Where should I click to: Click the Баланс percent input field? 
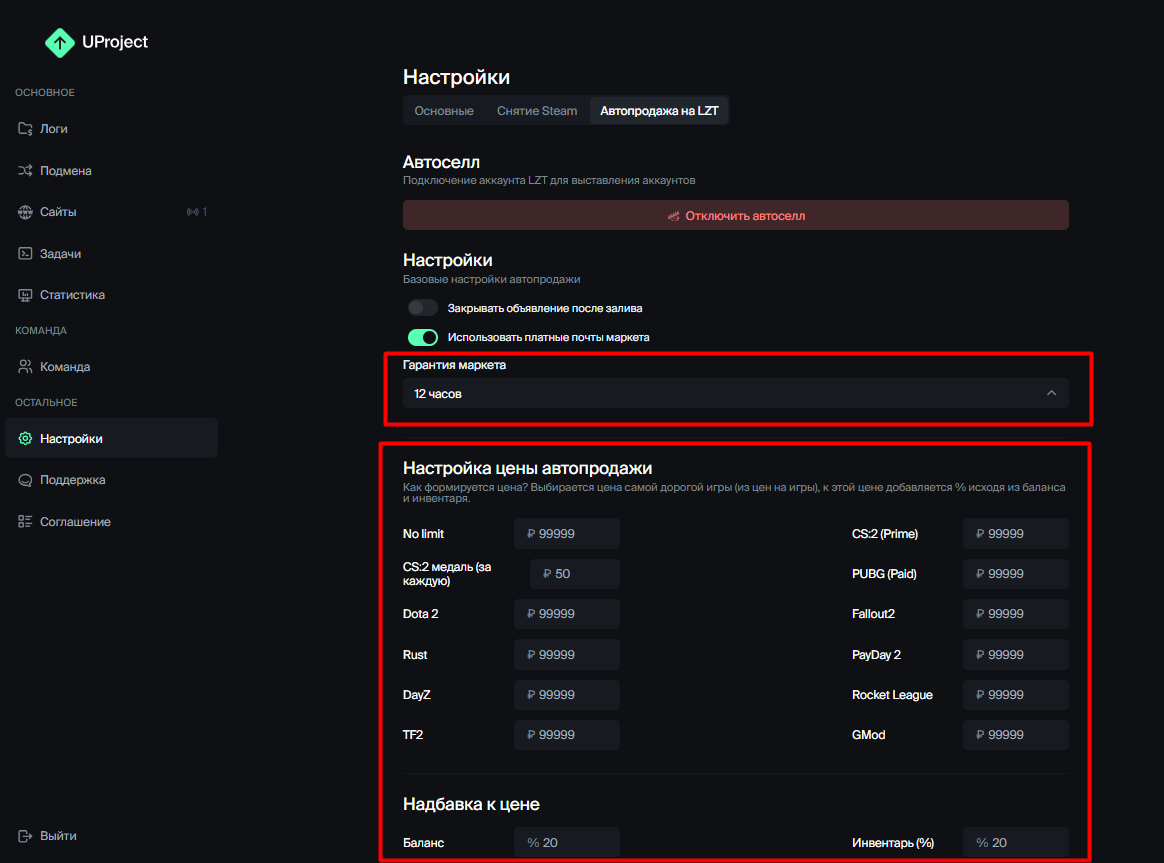tap(567, 843)
